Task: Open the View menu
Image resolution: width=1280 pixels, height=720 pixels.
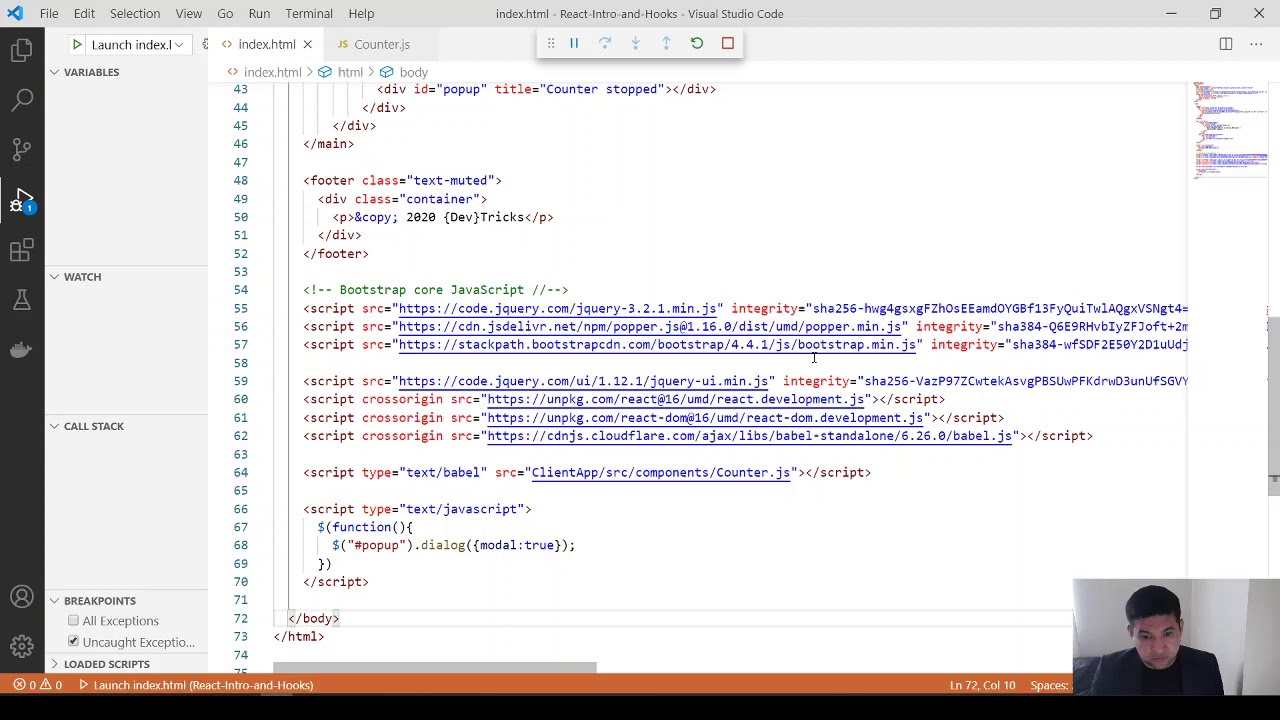Action: tap(188, 14)
